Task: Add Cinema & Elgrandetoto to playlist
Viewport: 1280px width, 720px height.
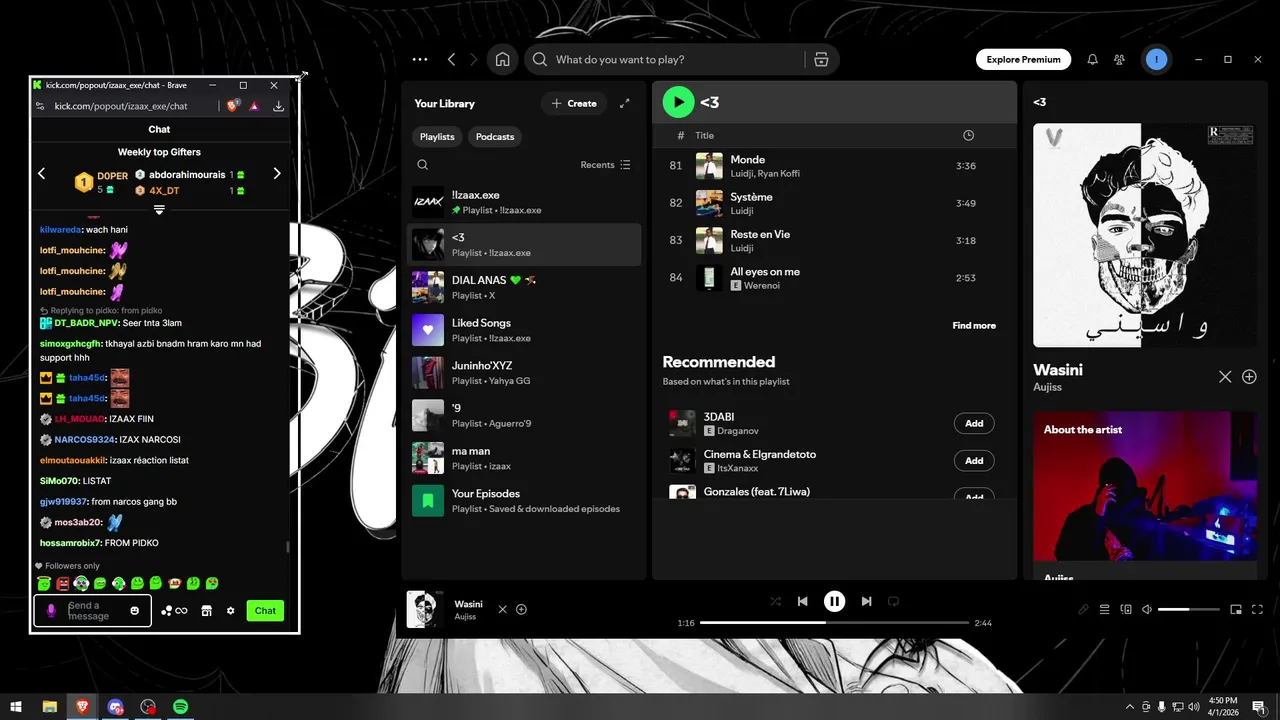Action: (x=974, y=461)
